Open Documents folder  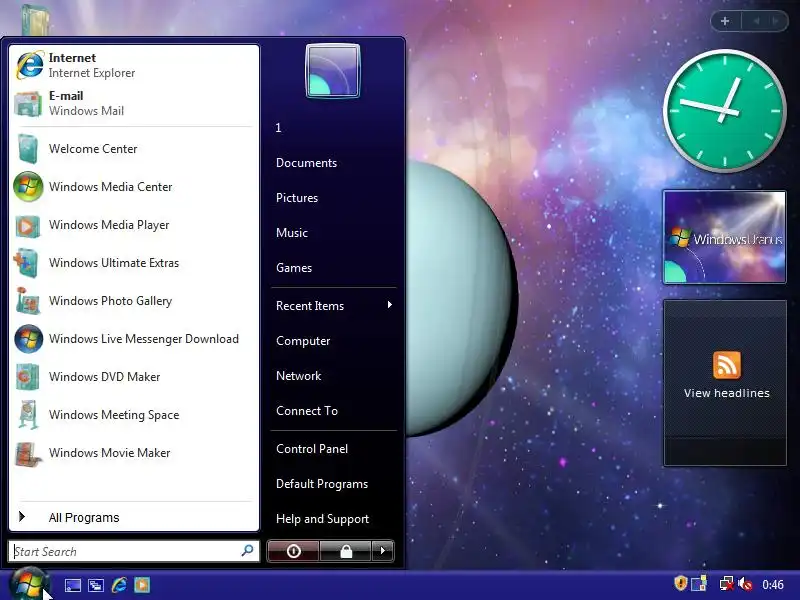333,163
